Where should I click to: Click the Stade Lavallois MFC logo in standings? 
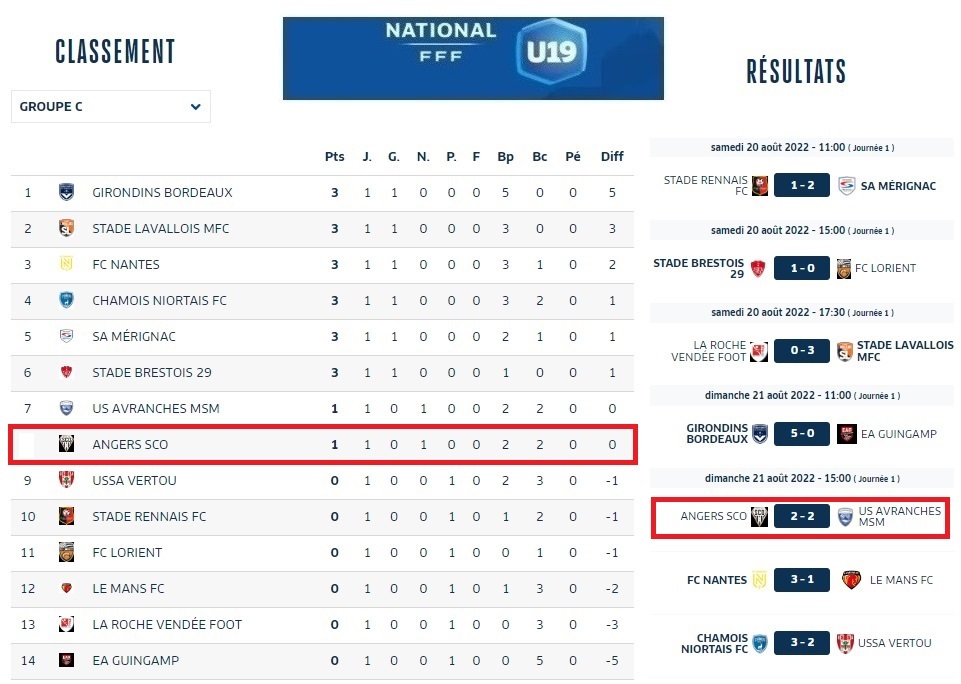pos(66,228)
